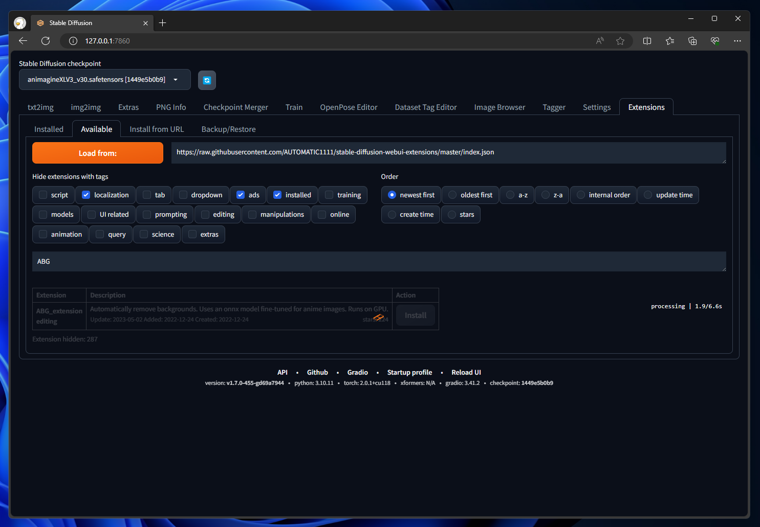Close the Stable Diffusion browser tab
The height and width of the screenshot is (527, 760).
(145, 23)
